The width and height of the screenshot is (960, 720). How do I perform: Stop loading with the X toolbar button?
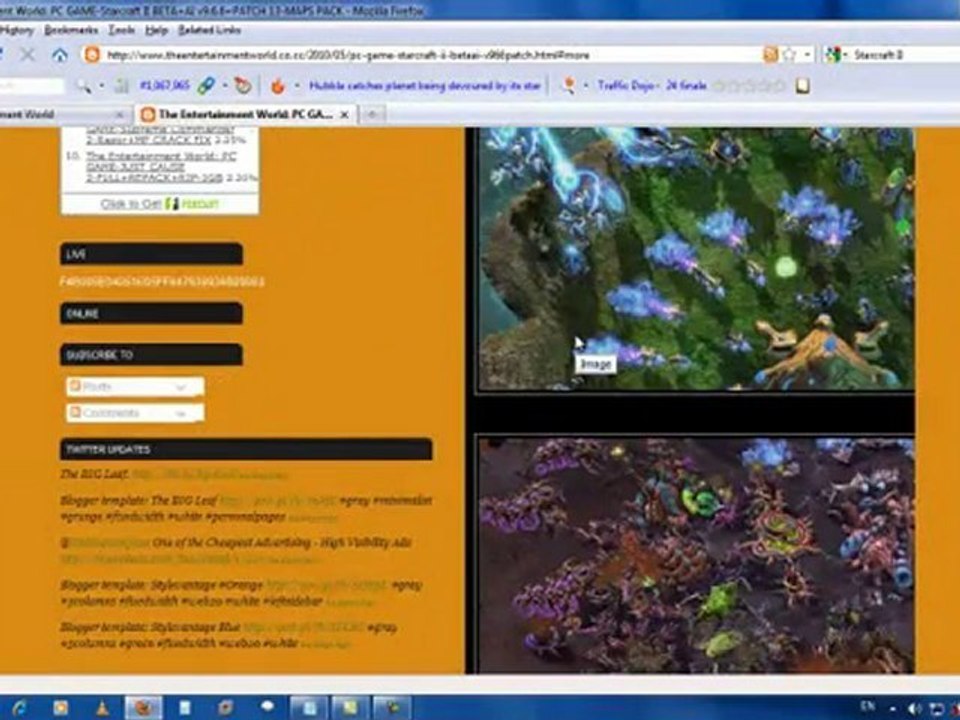pos(28,55)
